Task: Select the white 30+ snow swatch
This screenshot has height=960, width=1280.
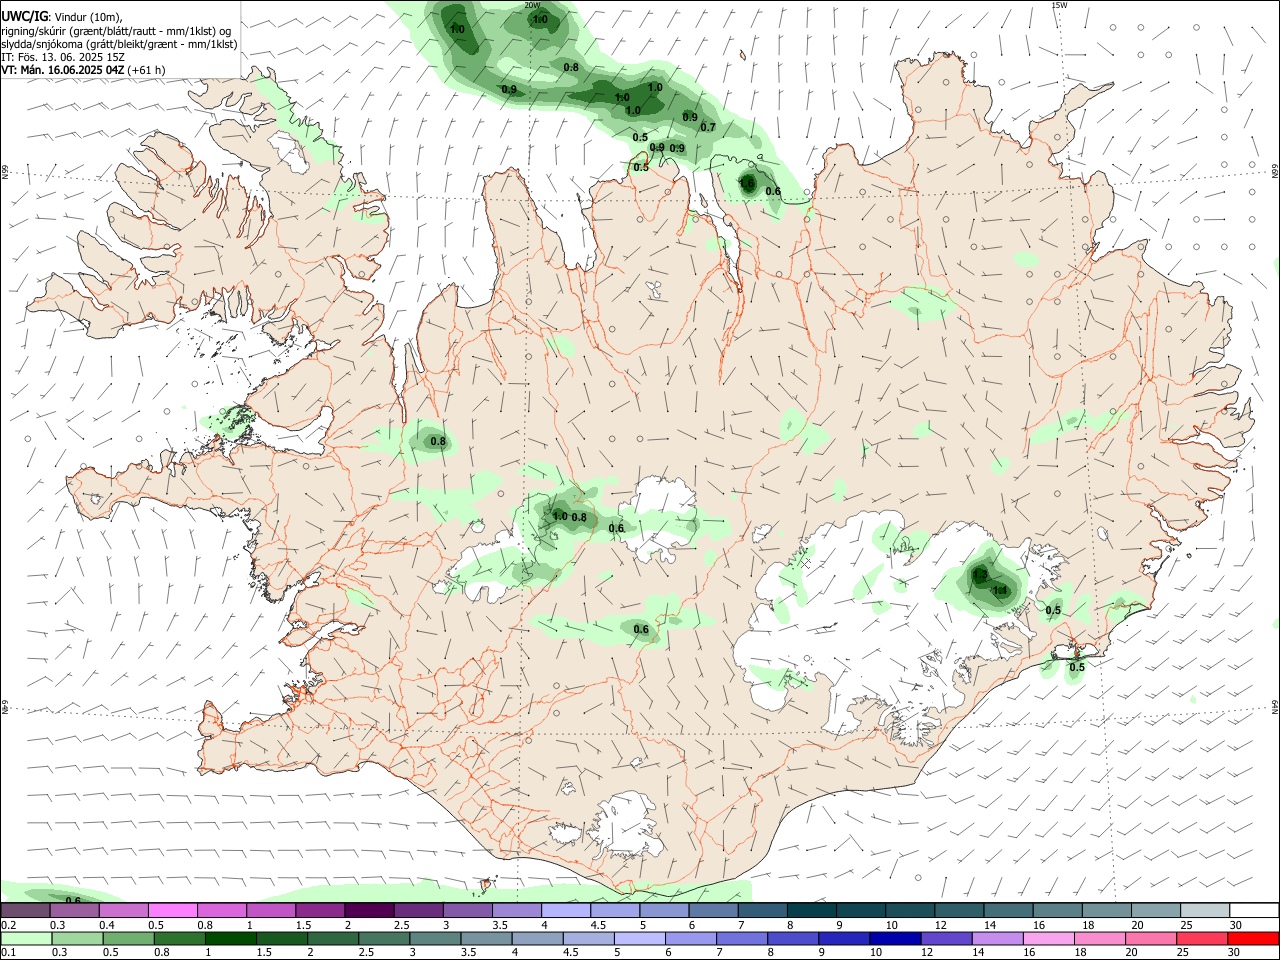Action: (1254, 910)
